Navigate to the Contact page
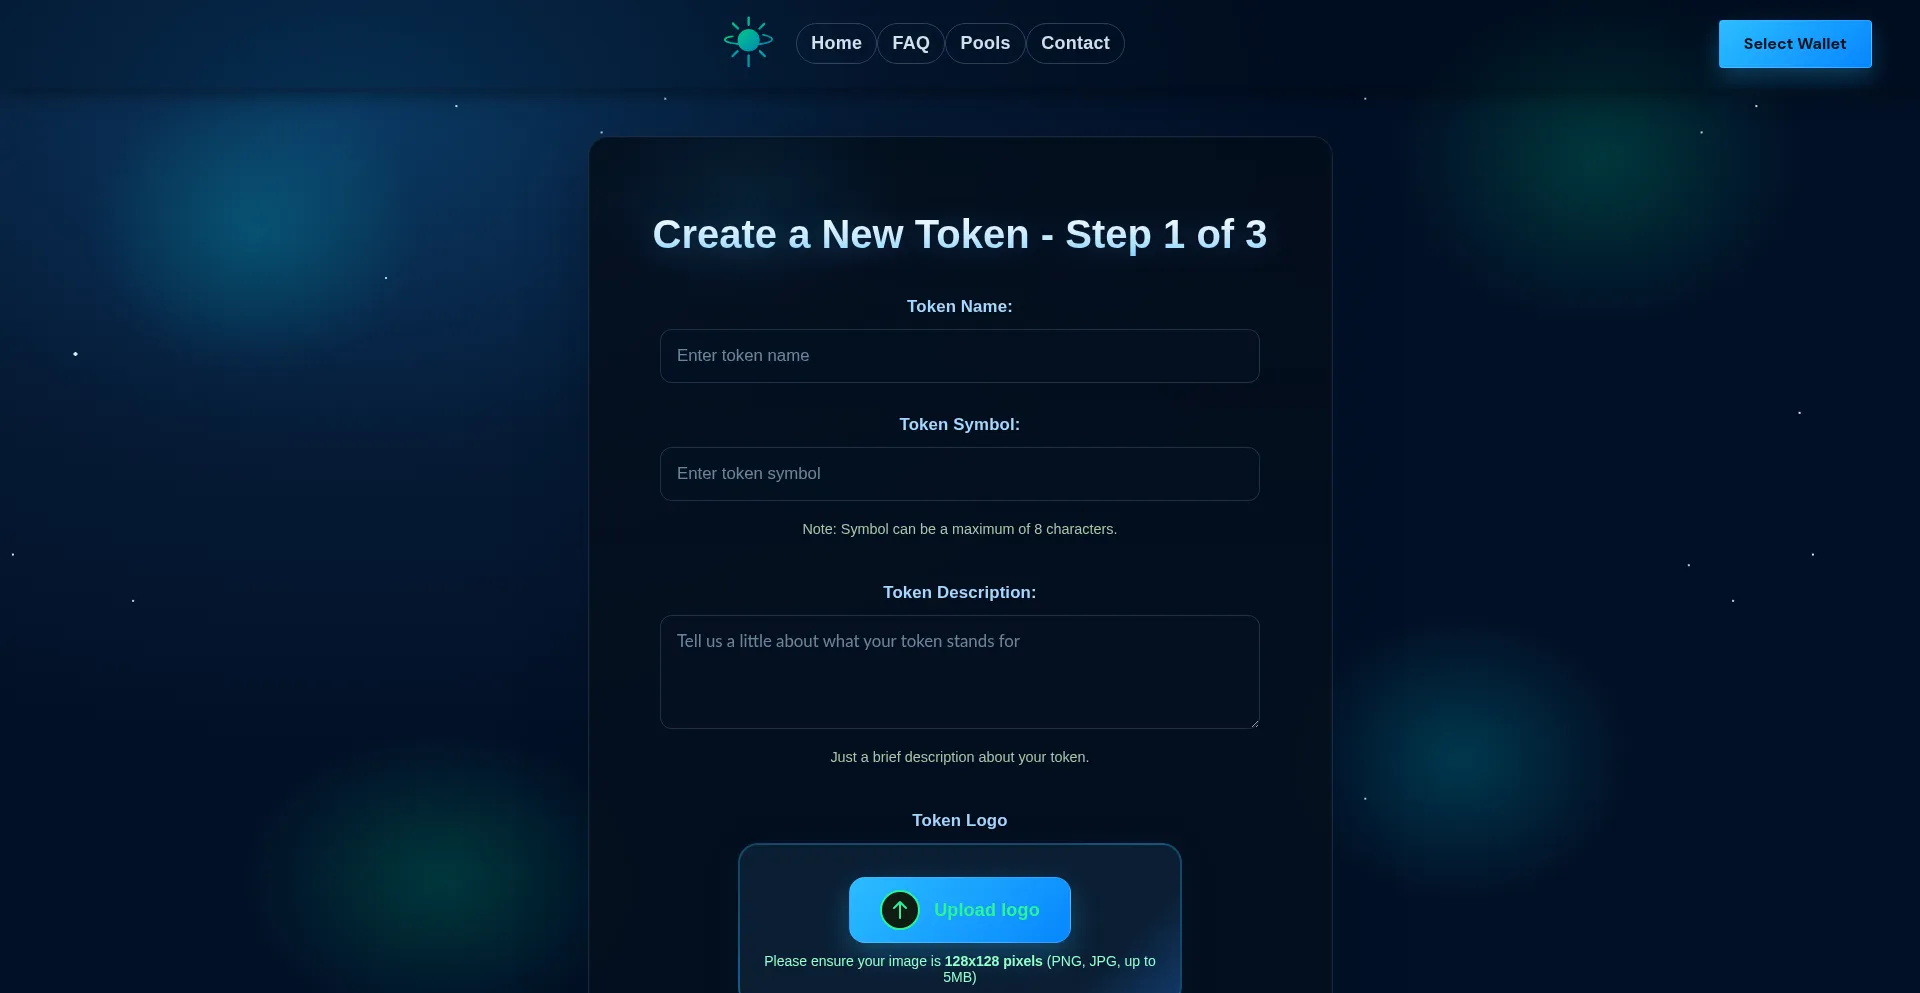Image resolution: width=1920 pixels, height=993 pixels. [x=1075, y=43]
